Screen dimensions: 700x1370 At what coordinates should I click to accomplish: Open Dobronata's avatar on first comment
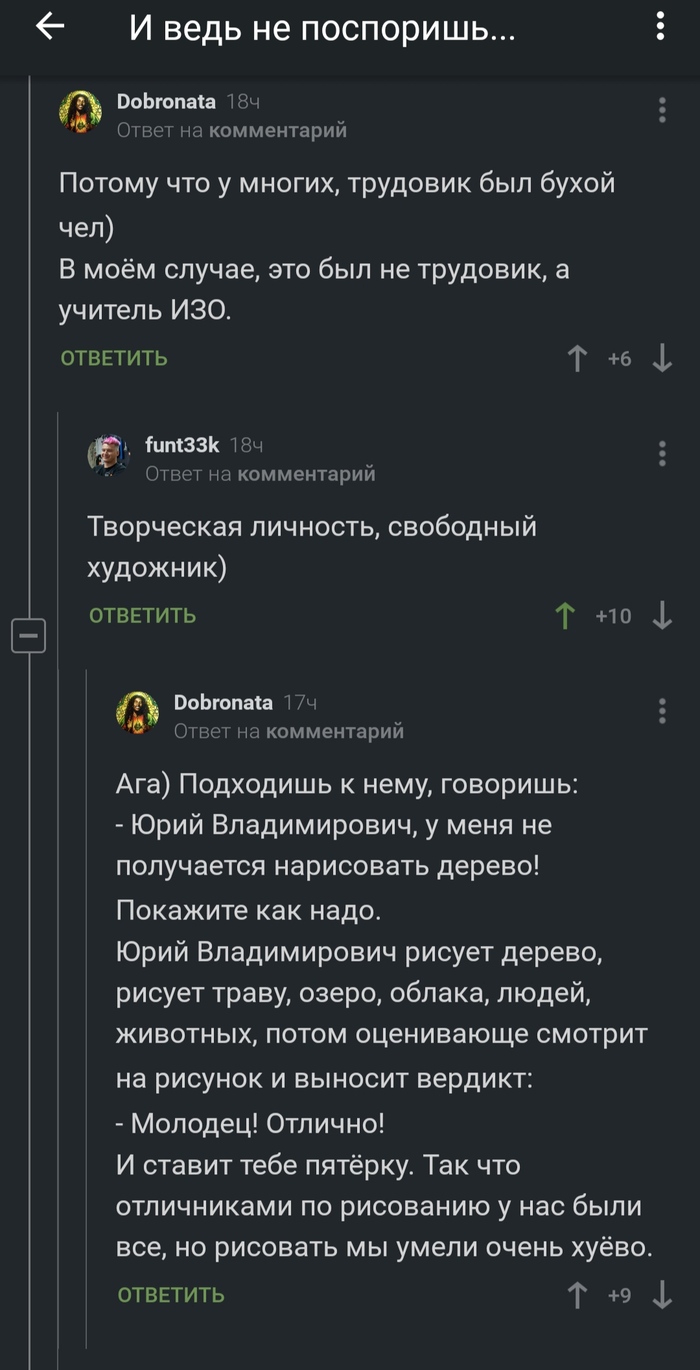point(81,112)
